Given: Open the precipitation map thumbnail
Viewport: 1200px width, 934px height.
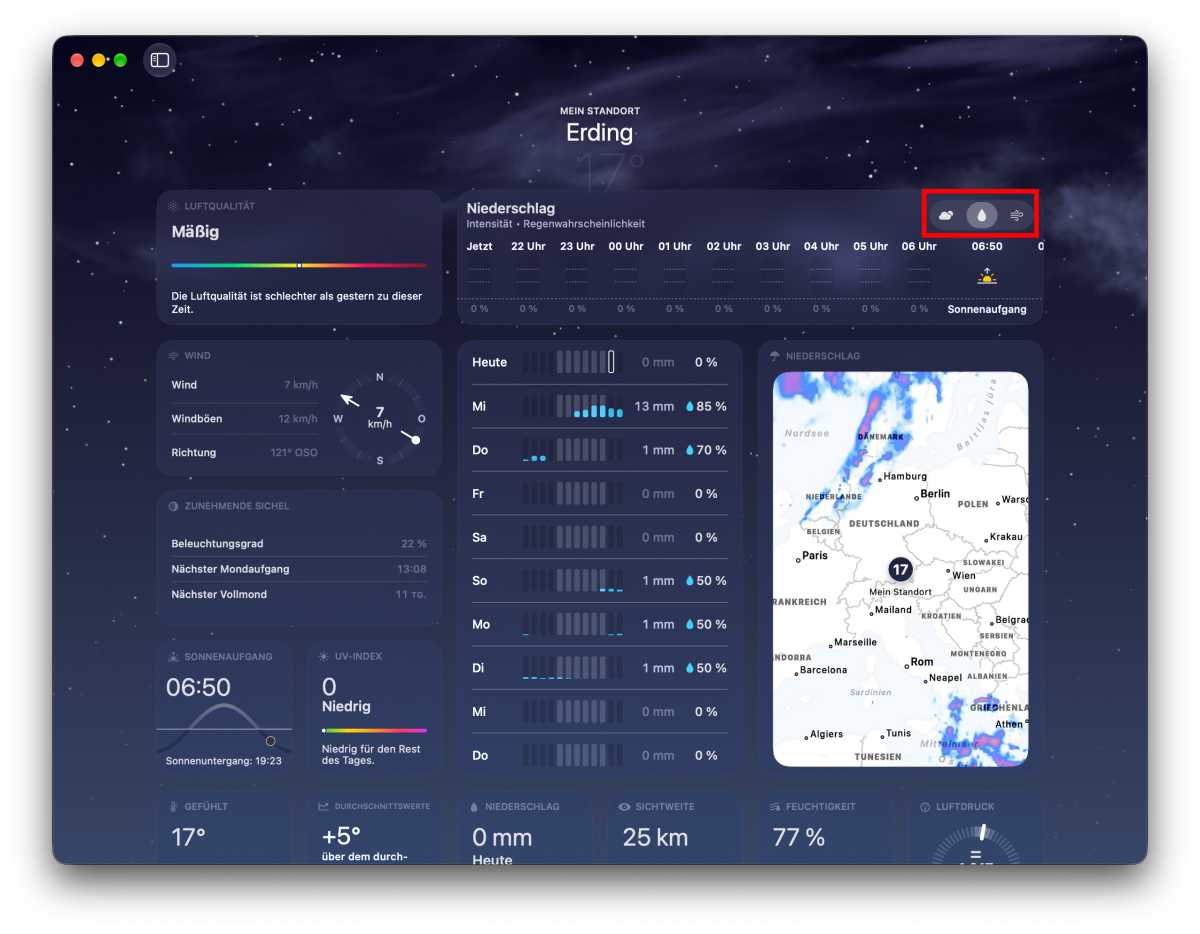Looking at the screenshot, I should tap(900, 569).
